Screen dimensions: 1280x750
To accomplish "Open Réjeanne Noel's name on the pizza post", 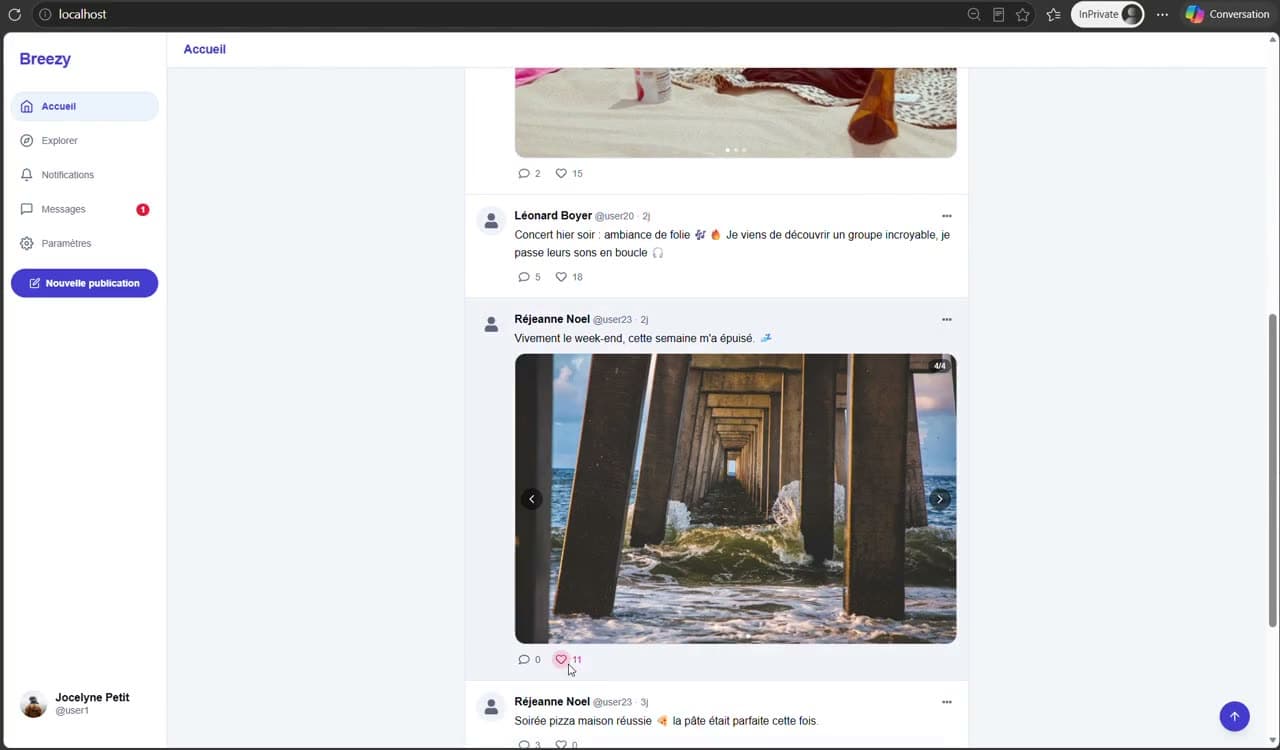I will point(552,702).
